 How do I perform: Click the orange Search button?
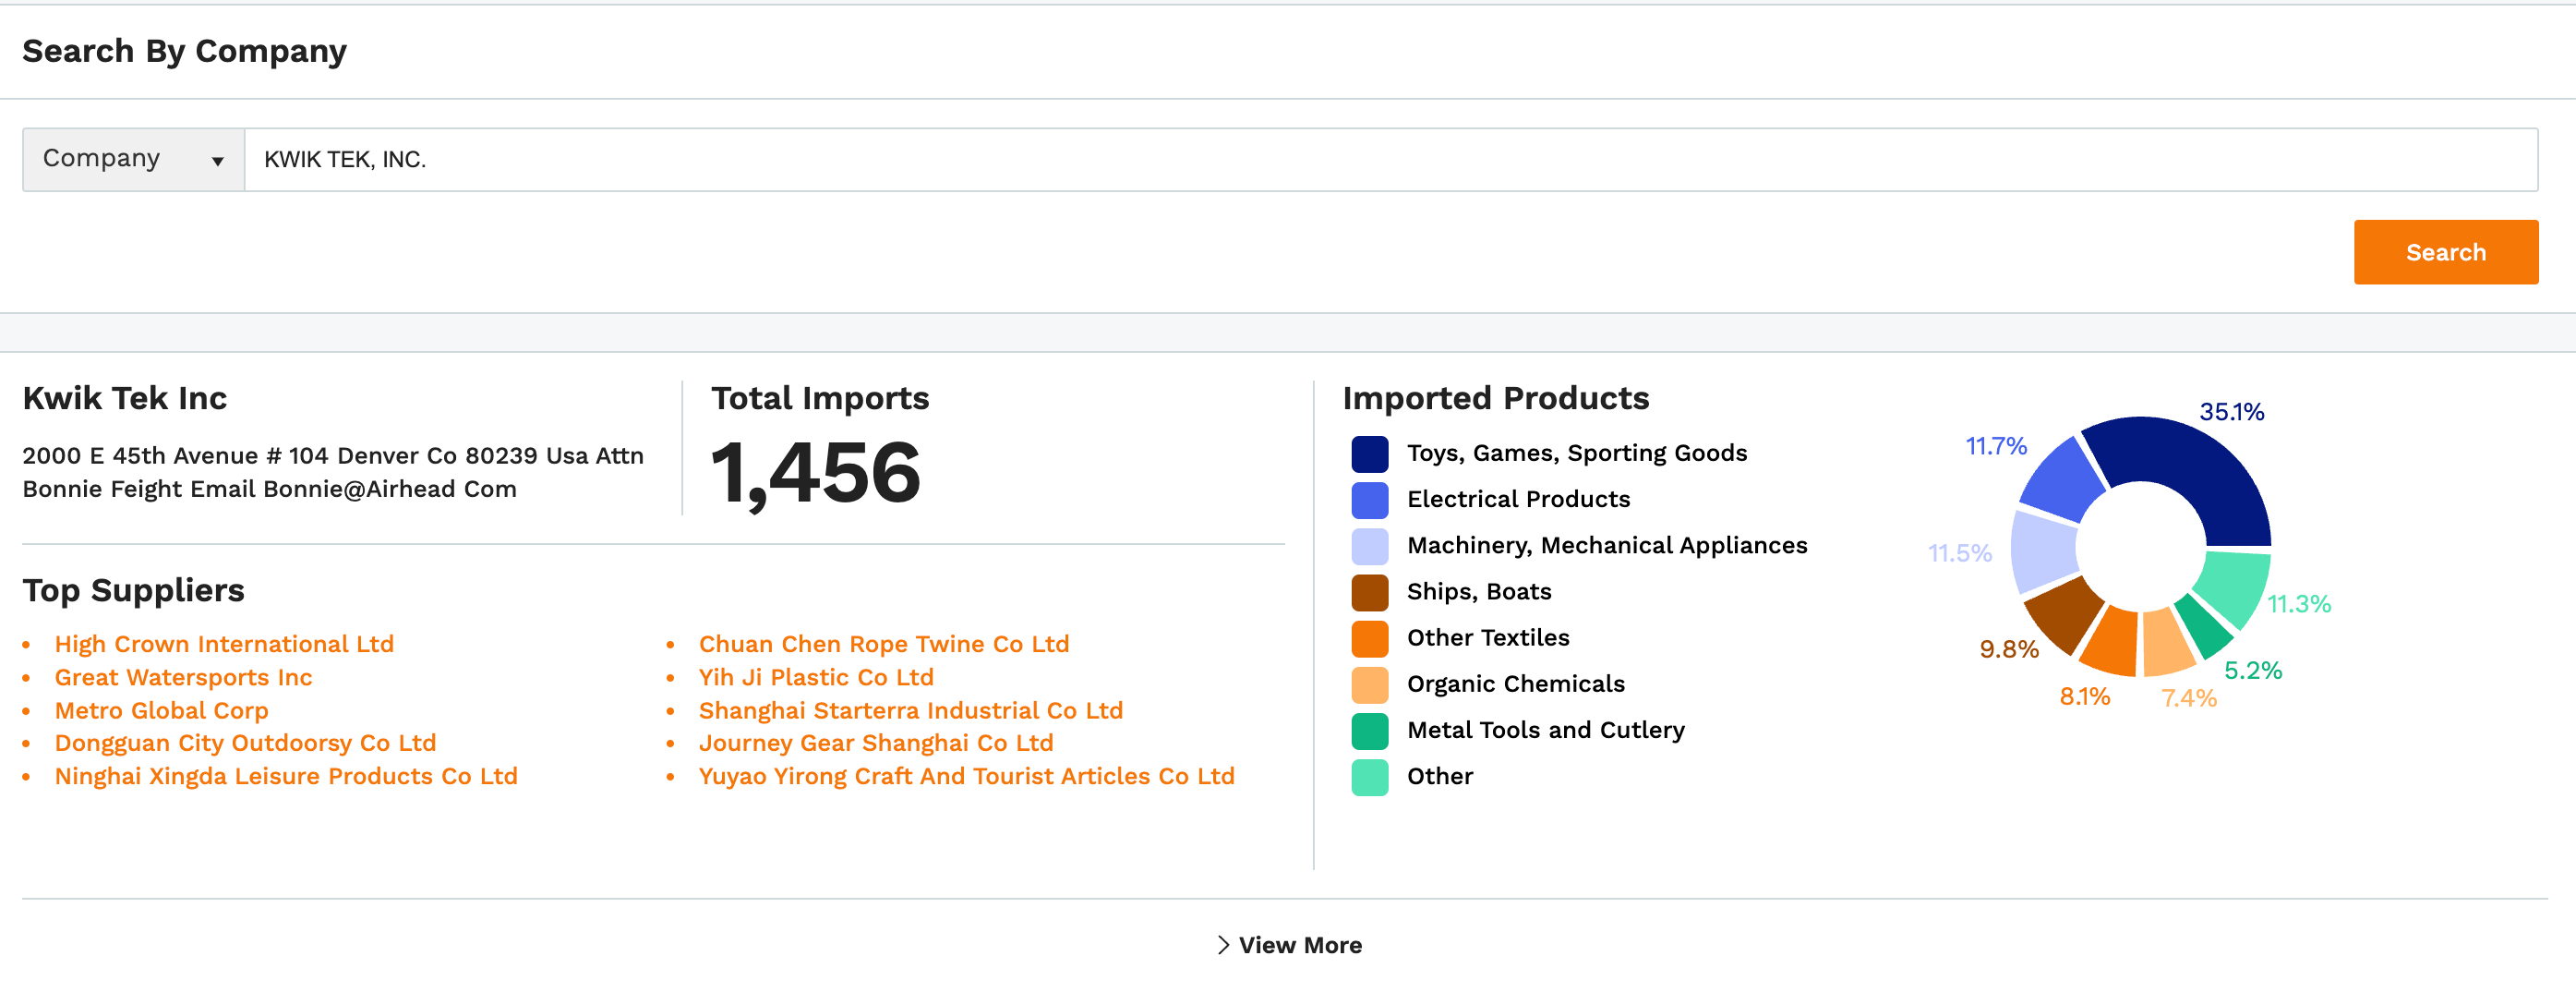point(2445,252)
